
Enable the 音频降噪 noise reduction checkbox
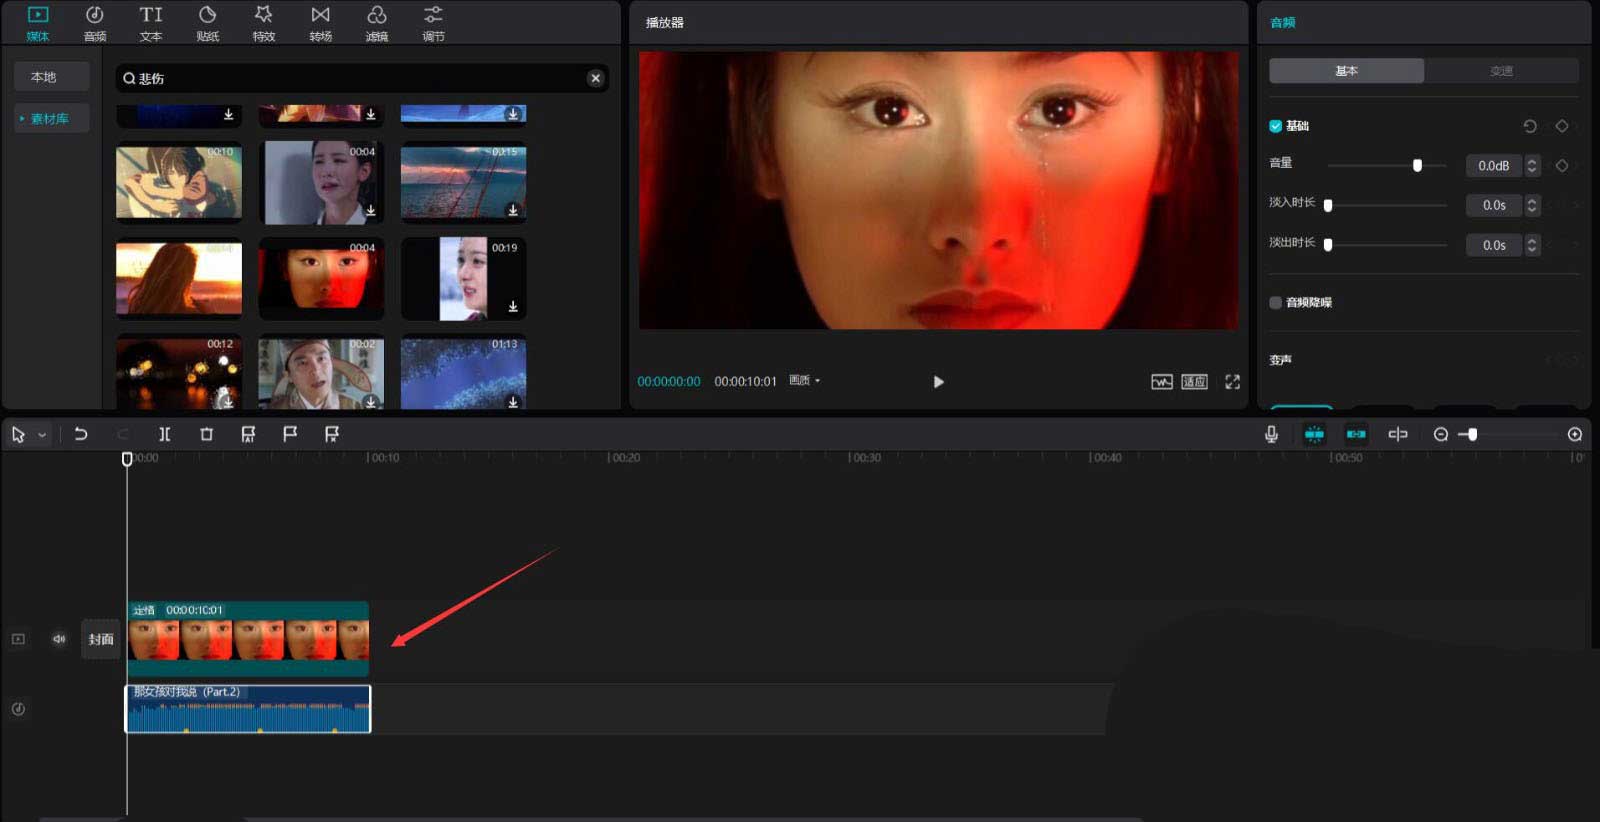[1275, 302]
